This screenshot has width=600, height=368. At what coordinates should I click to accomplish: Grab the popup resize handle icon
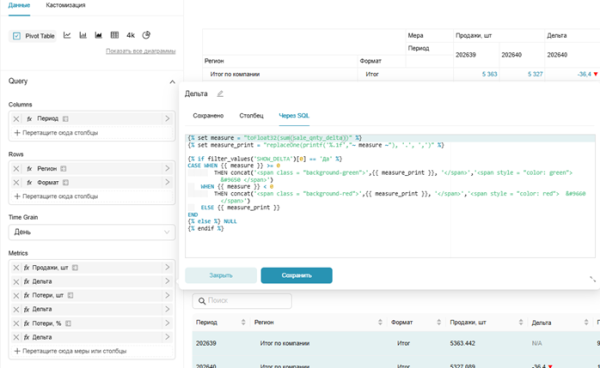[593, 279]
